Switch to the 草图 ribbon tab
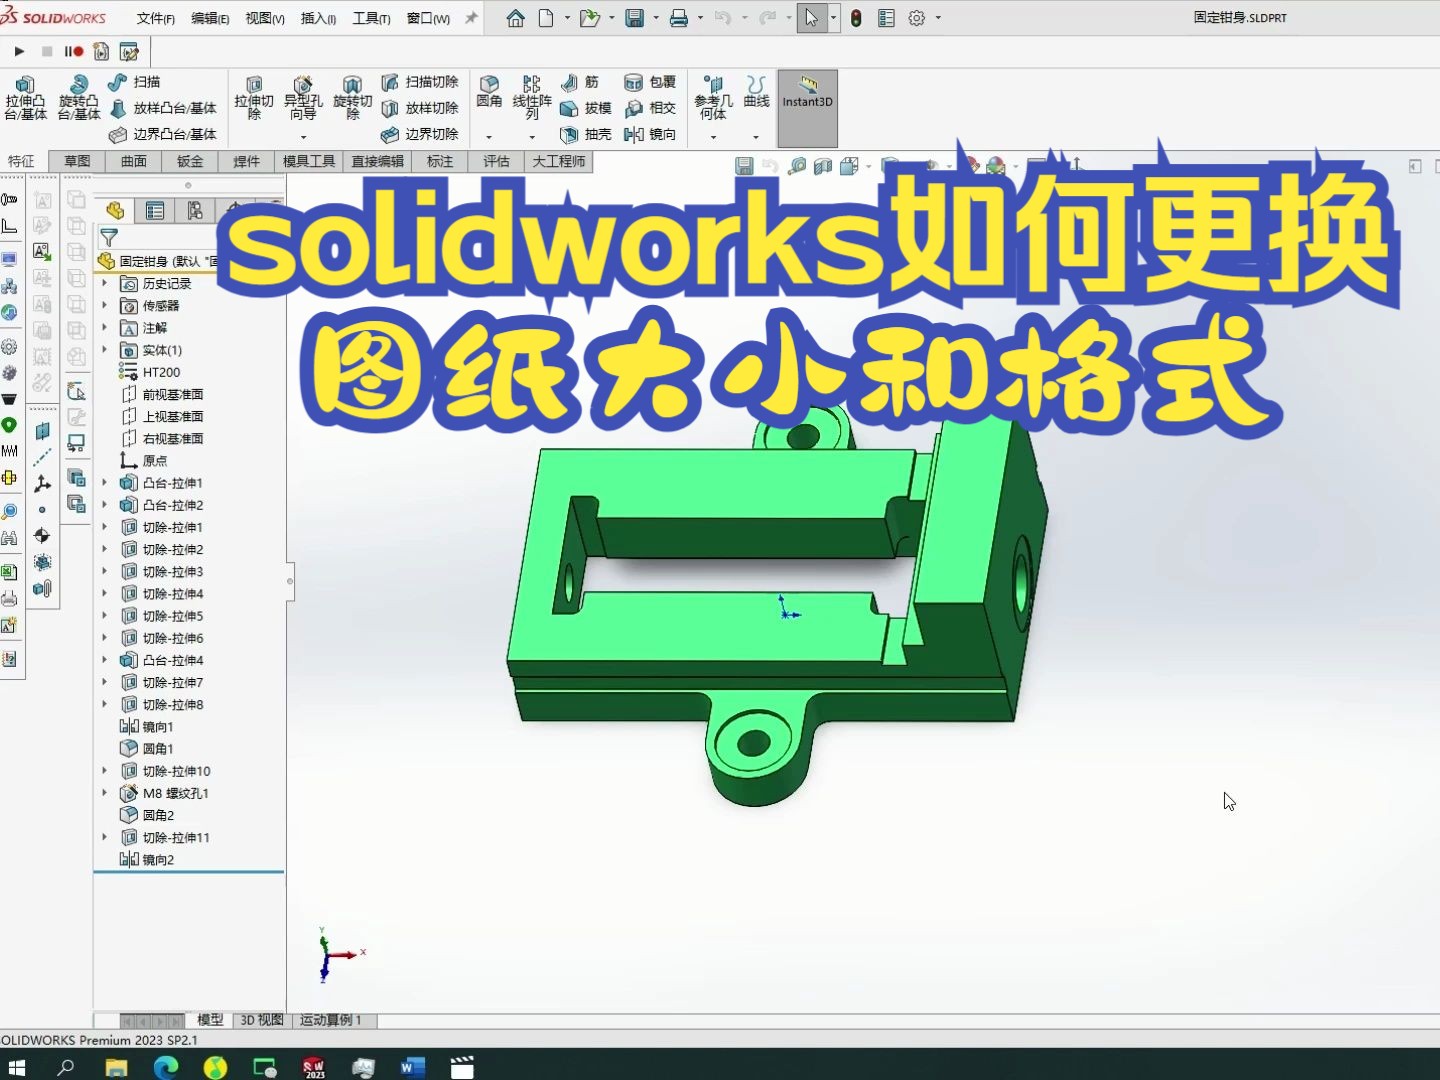The height and width of the screenshot is (1080, 1440). (77, 161)
